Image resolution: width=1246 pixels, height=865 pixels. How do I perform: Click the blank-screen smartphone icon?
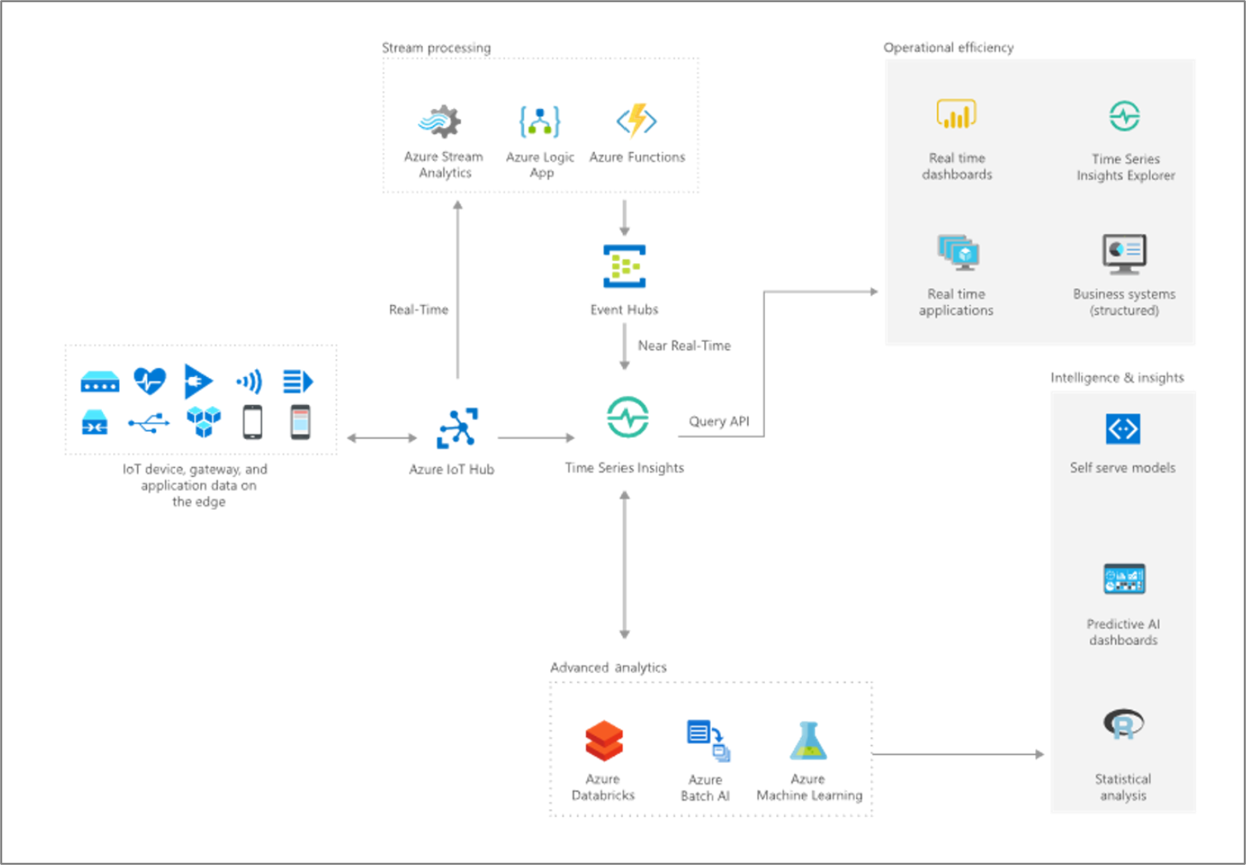click(252, 422)
